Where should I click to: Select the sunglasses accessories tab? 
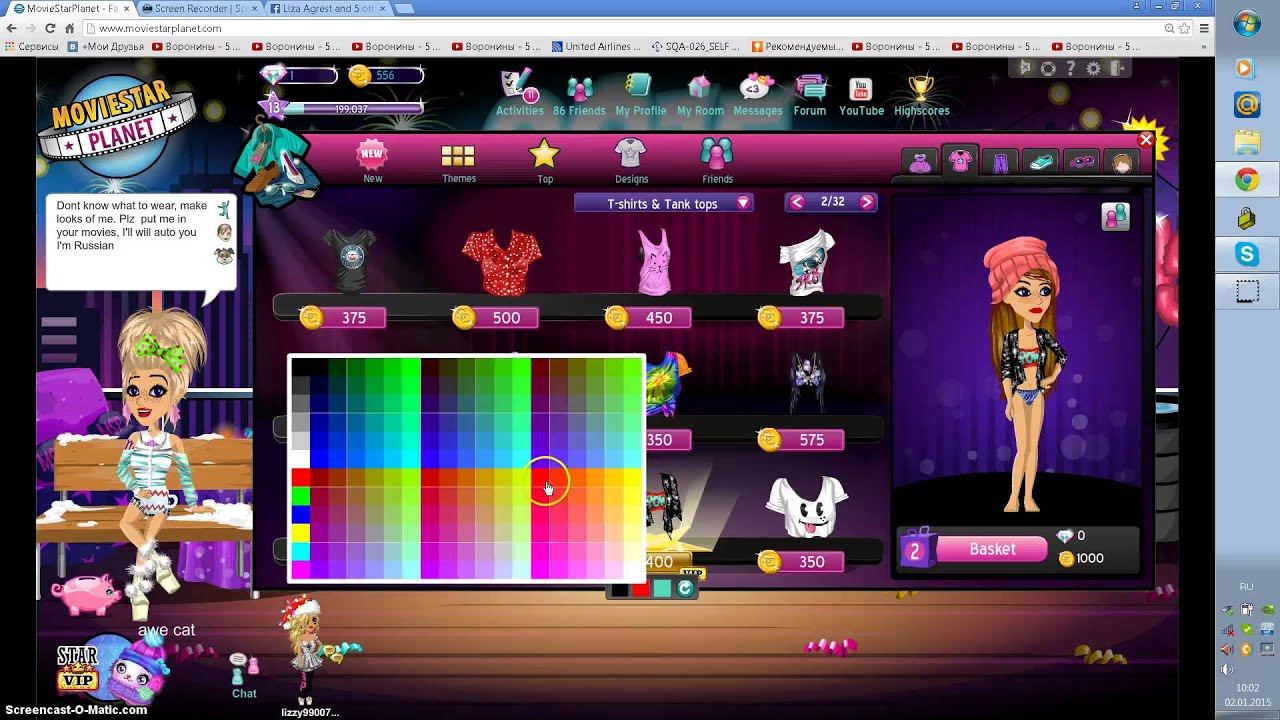[1082, 161]
